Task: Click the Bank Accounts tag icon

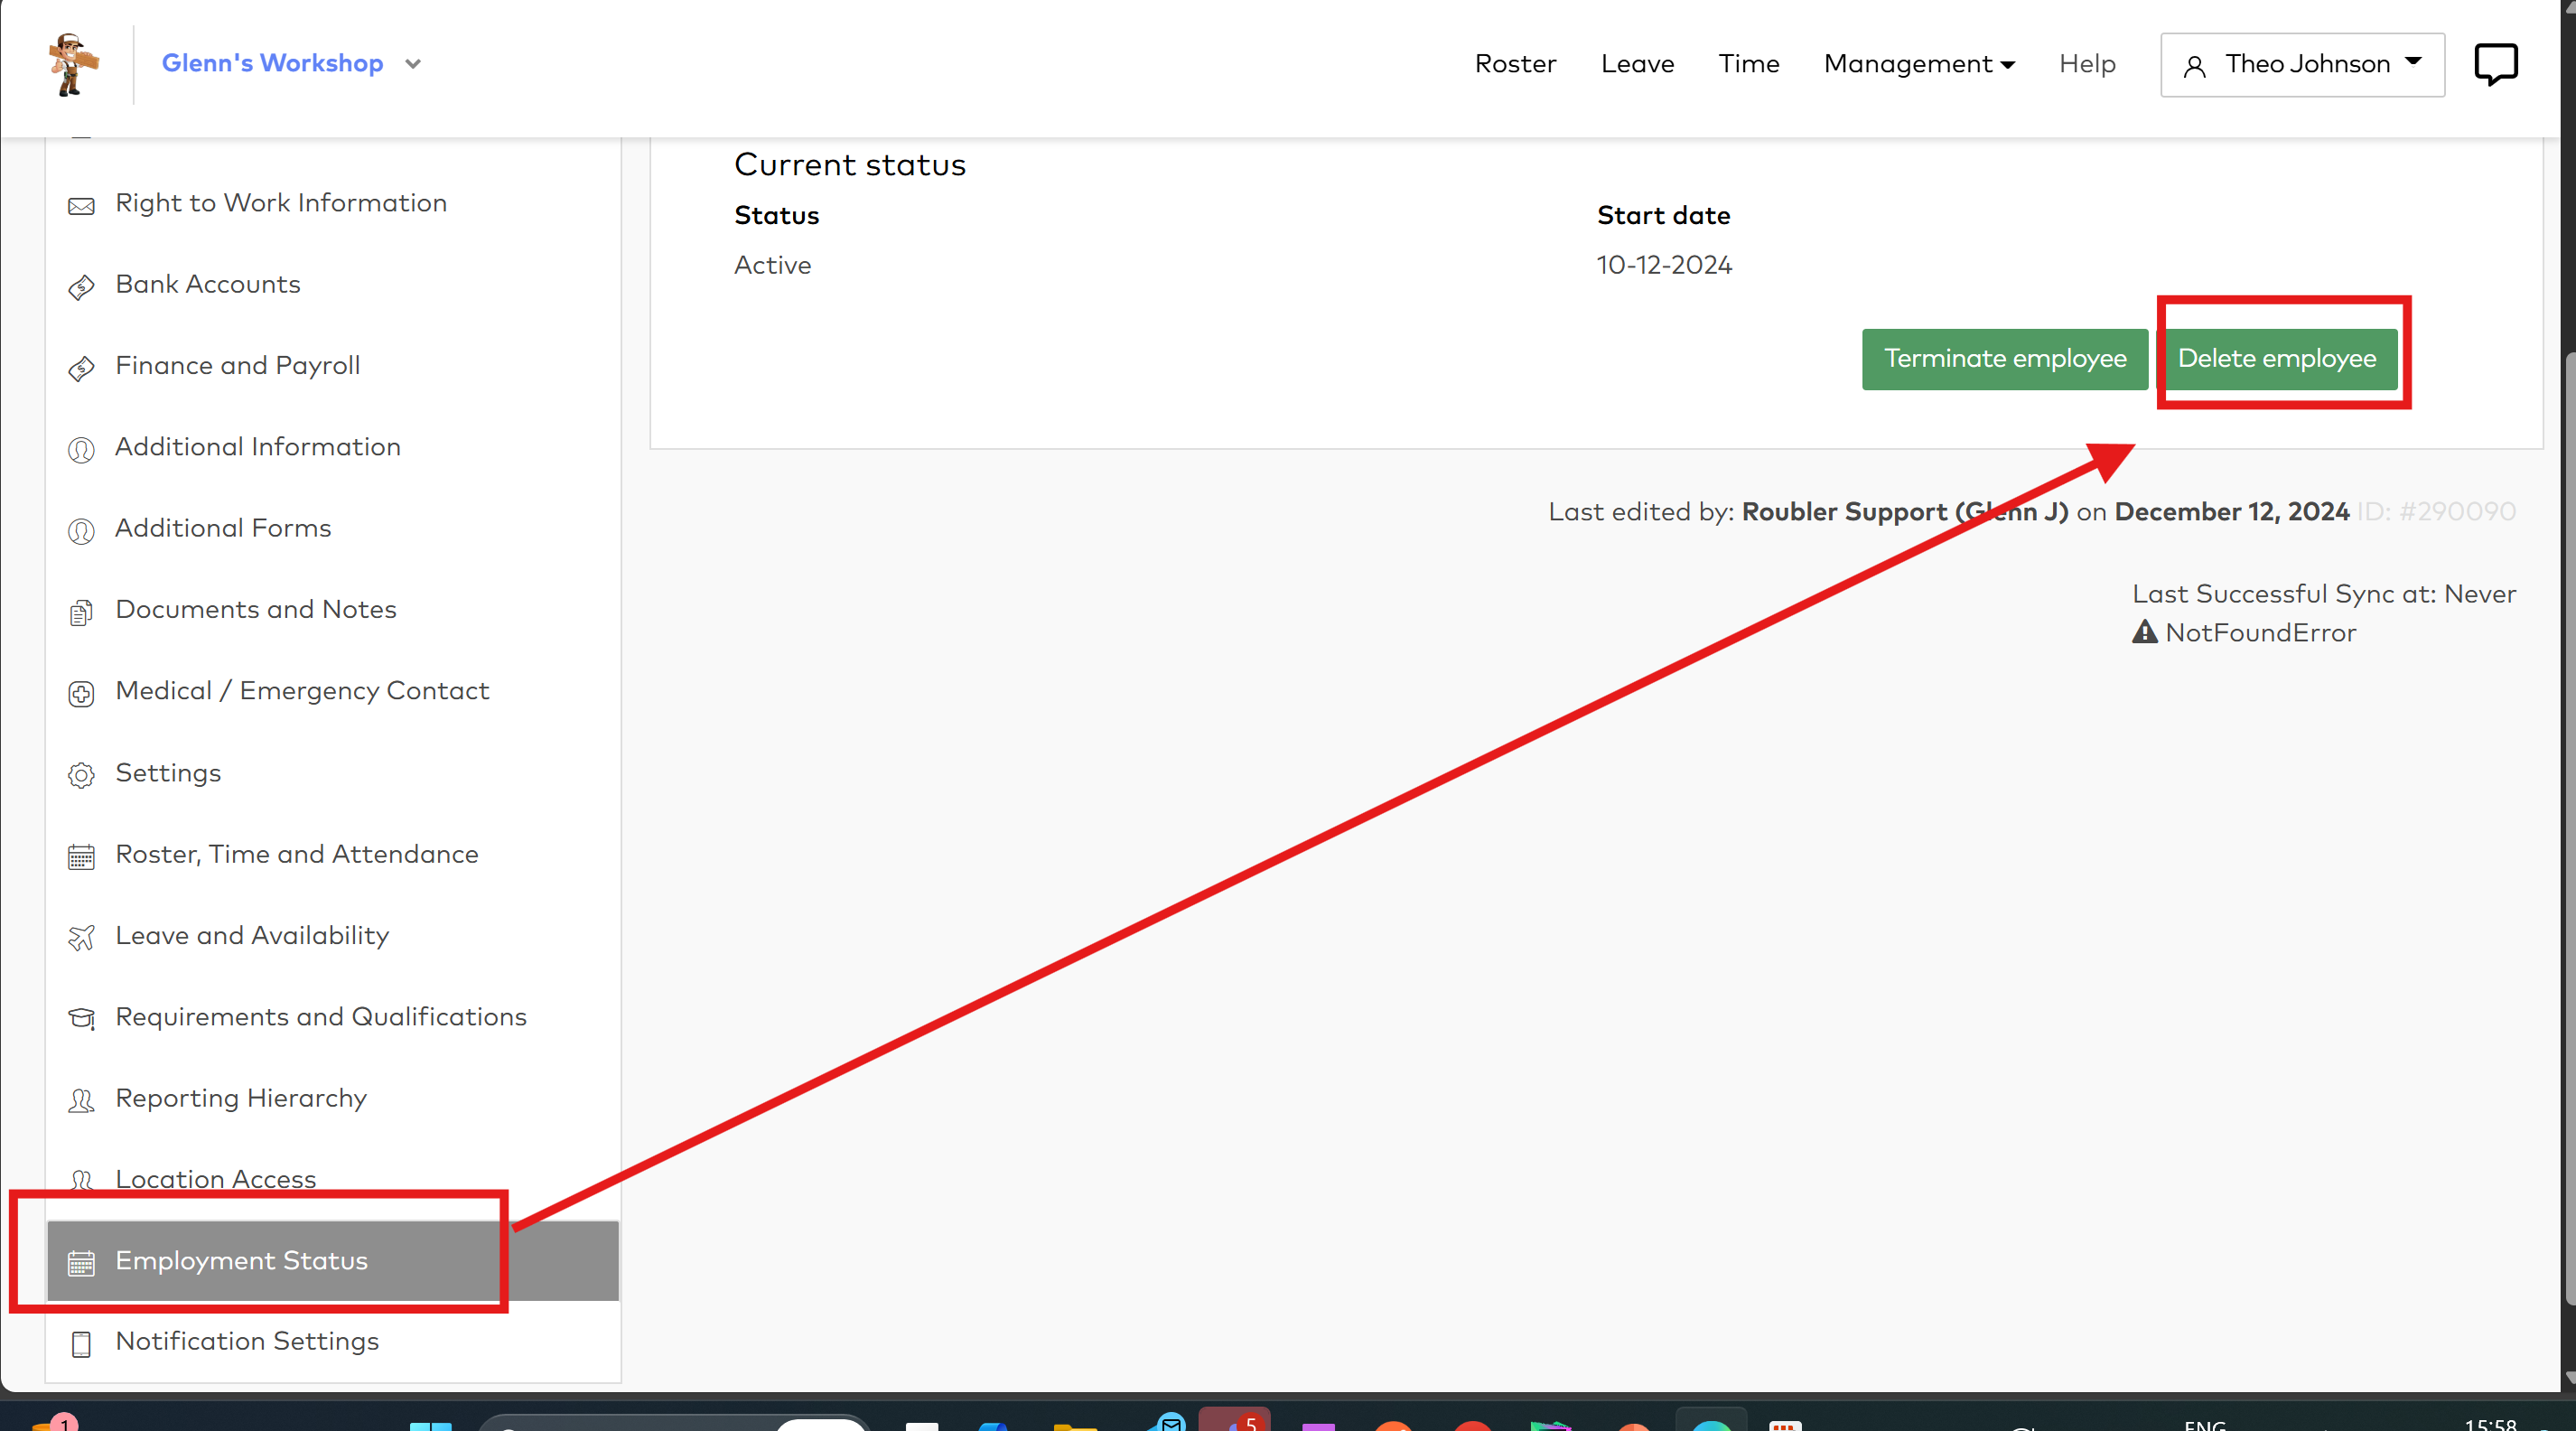Action: coord(81,287)
